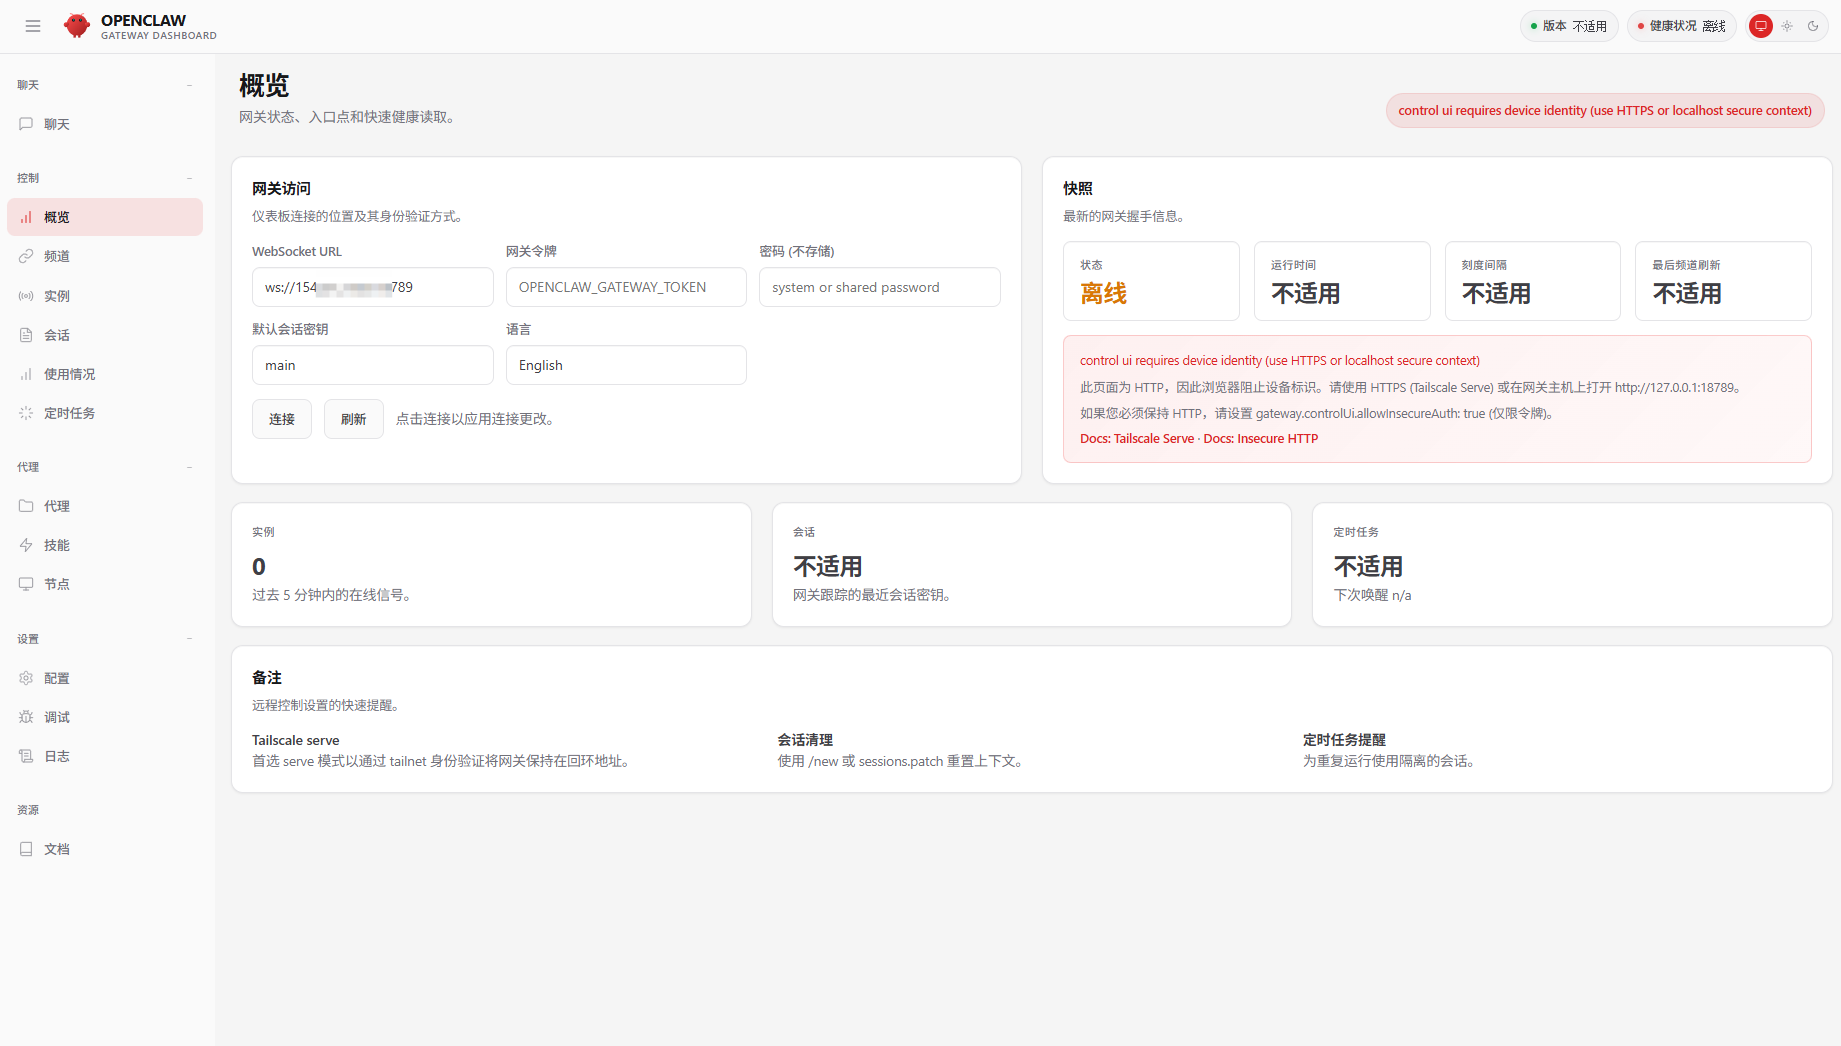The width and height of the screenshot is (1841, 1046).
Task: Open the Docs: Tailscale Serve link
Action: [x=1137, y=439]
